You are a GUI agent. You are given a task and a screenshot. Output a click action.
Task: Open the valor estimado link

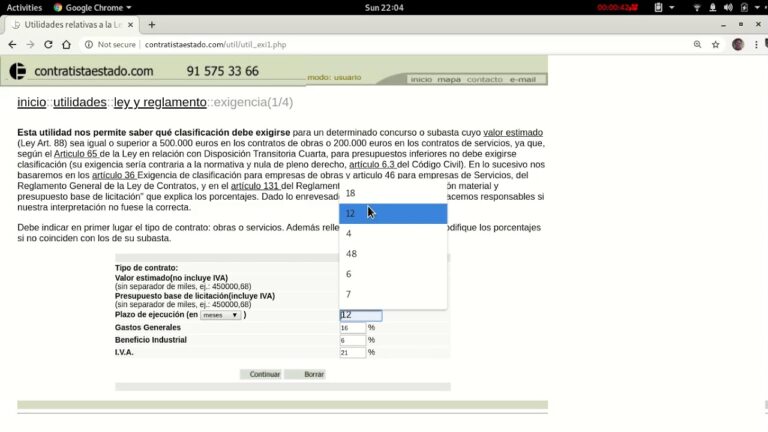pos(513,132)
